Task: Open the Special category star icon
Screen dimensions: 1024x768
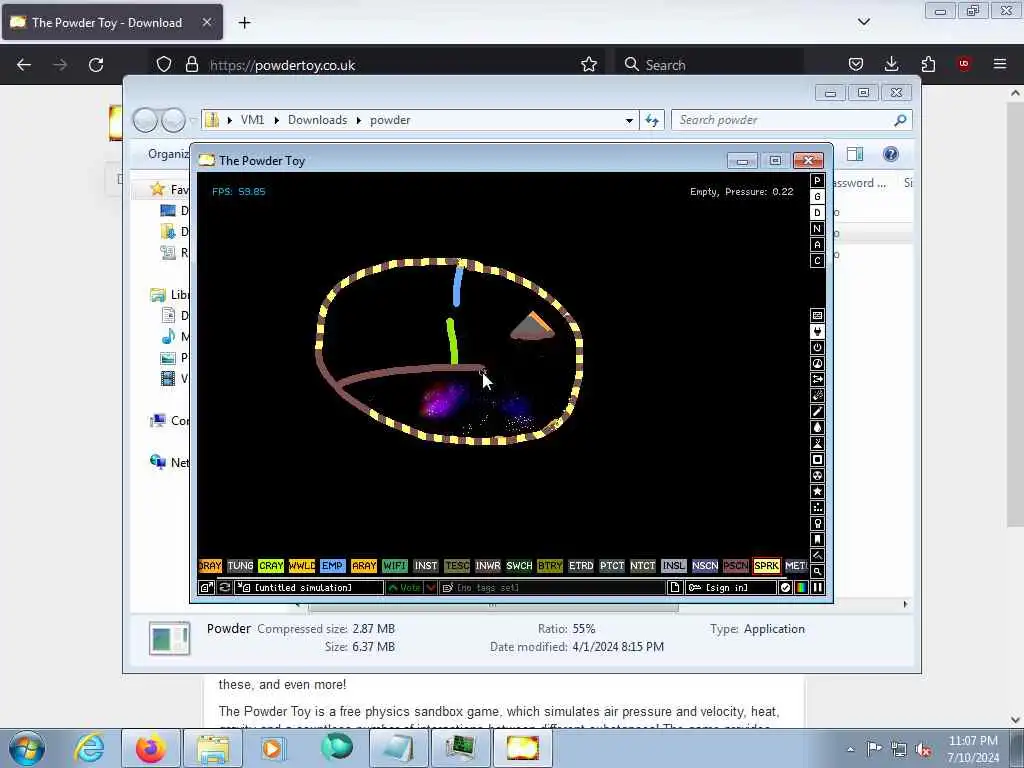Action: 817,491
